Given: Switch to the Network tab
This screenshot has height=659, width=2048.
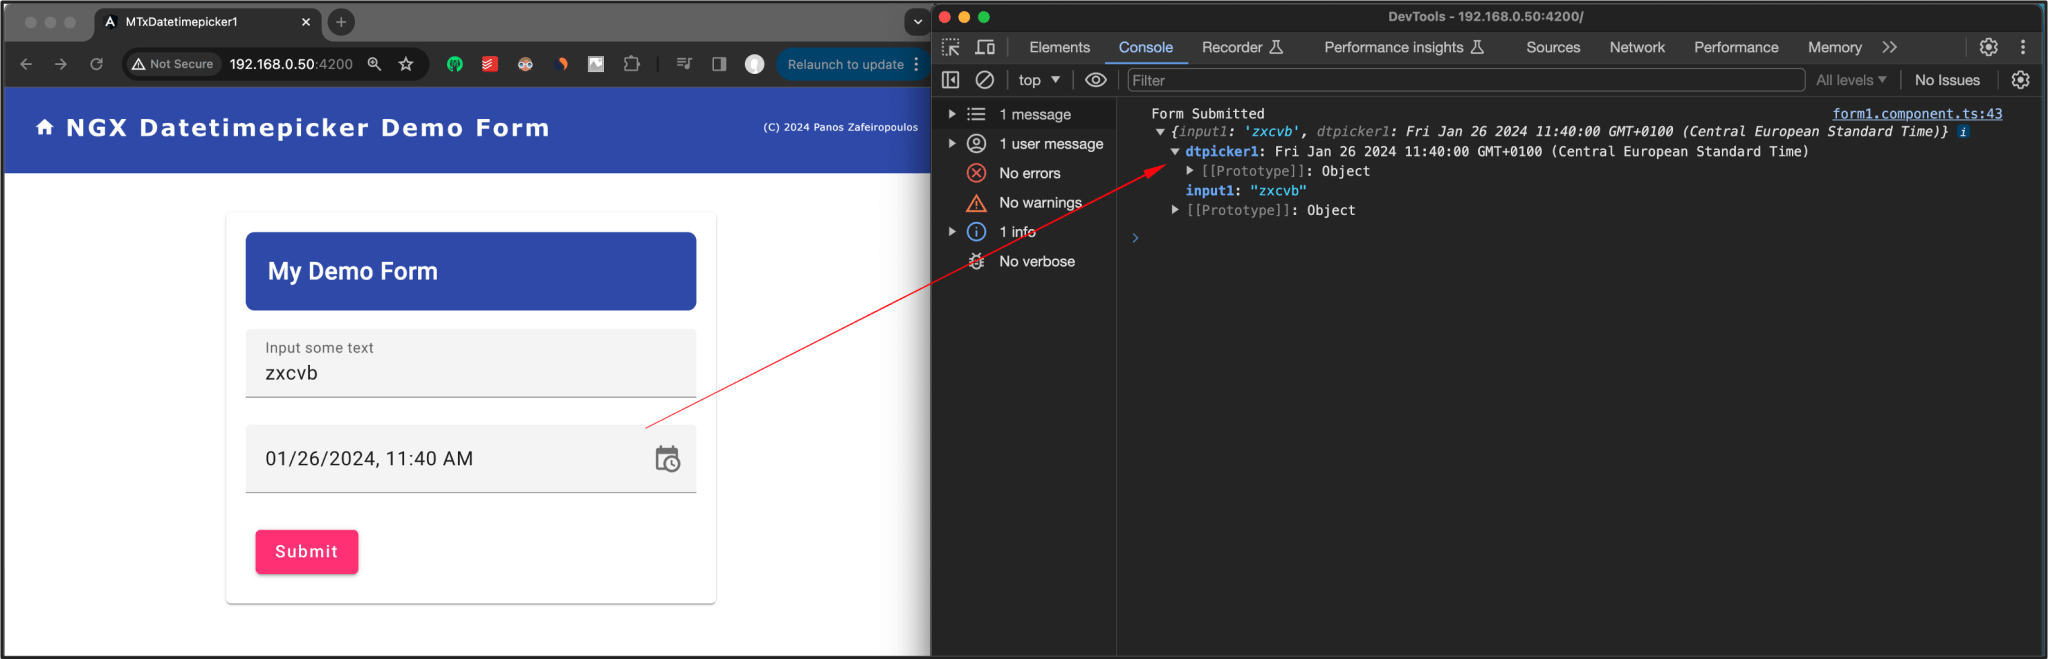Looking at the screenshot, I should pyautogui.click(x=1636, y=47).
